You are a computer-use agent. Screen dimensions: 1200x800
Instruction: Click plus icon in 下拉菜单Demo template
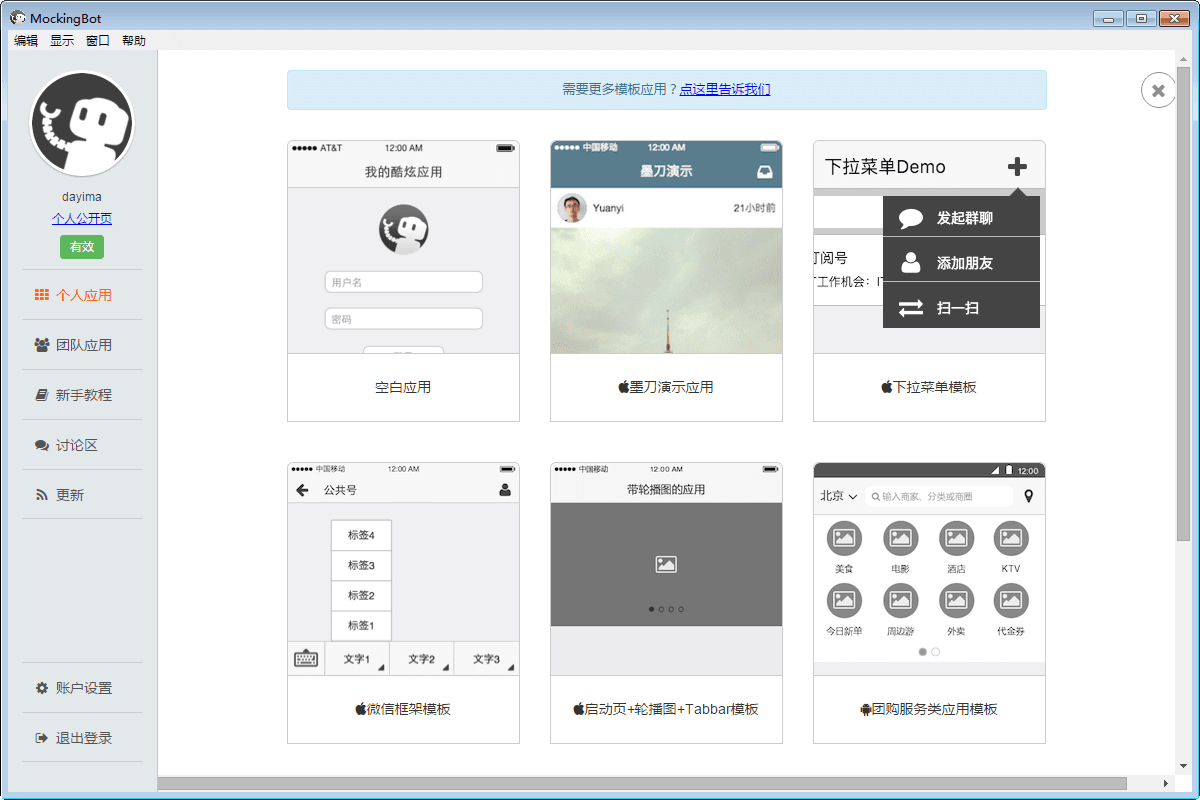coord(1017,167)
